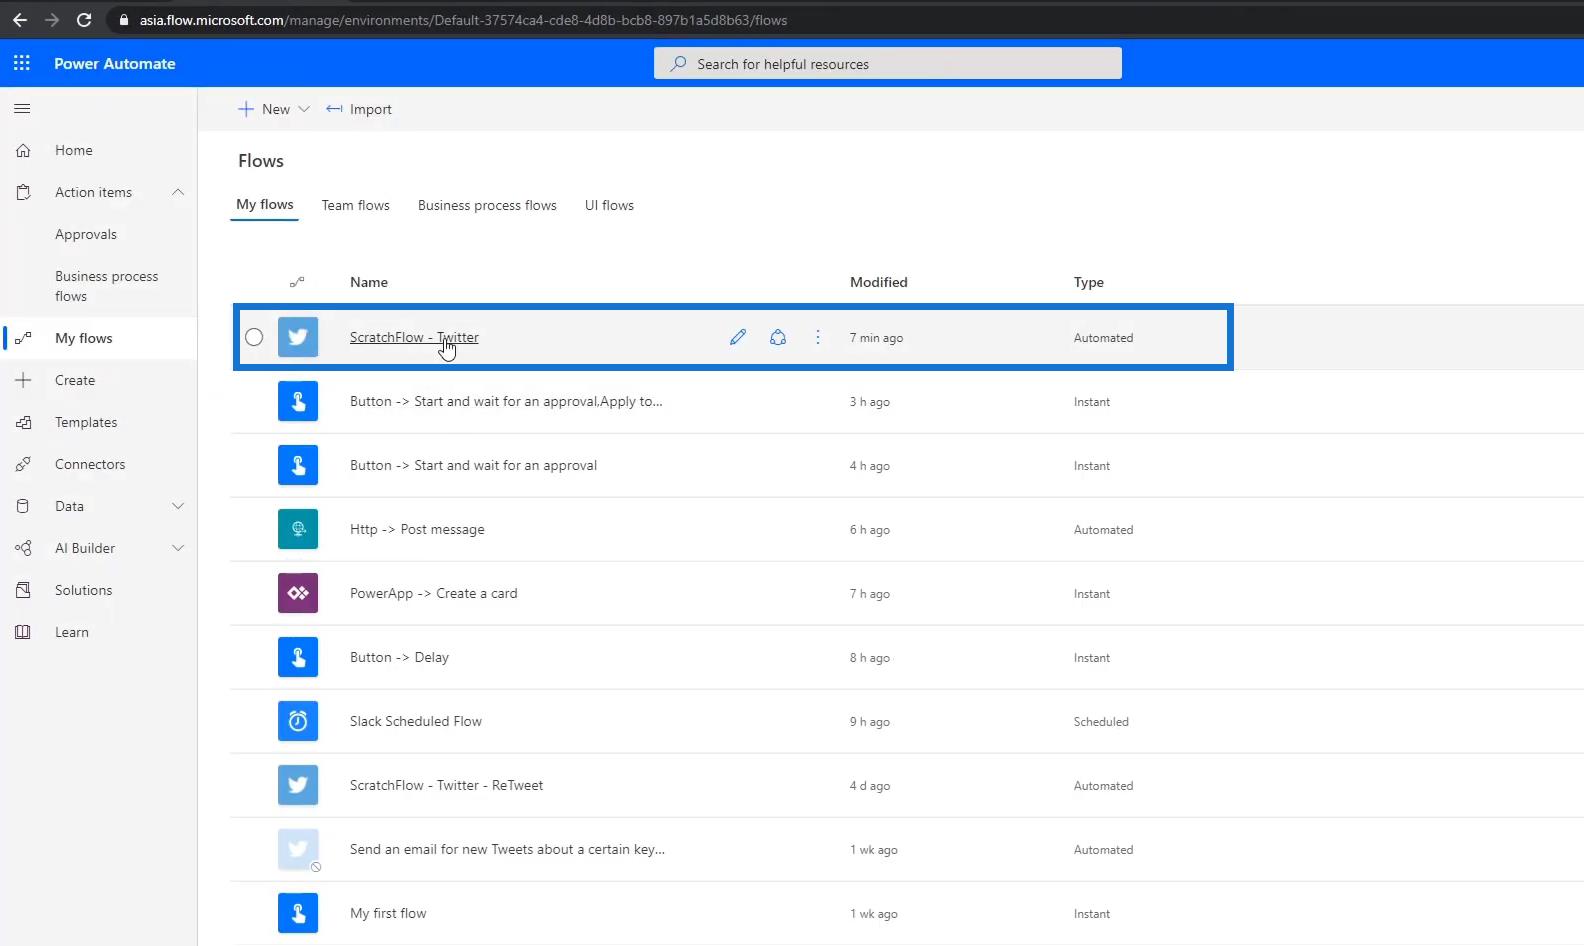Image resolution: width=1584 pixels, height=946 pixels.
Task: Click the browser reload button
Action: click(x=84, y=20)
